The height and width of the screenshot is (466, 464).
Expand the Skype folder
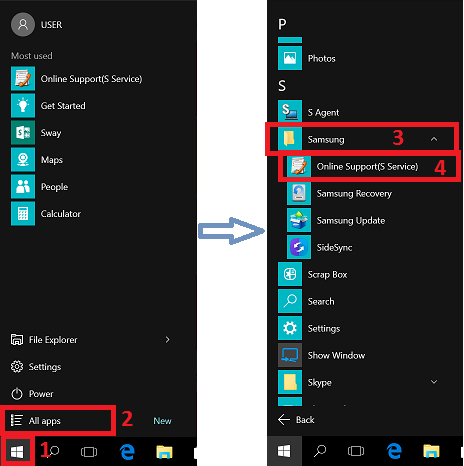click(434, 382)
